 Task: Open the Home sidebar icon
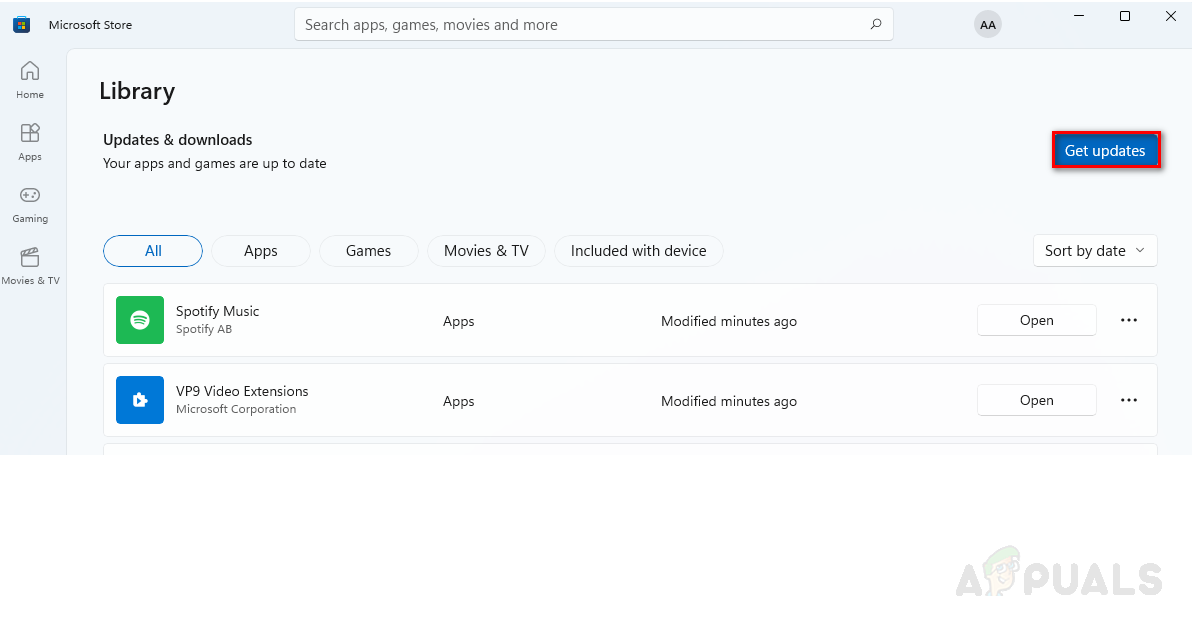(30, 71)
